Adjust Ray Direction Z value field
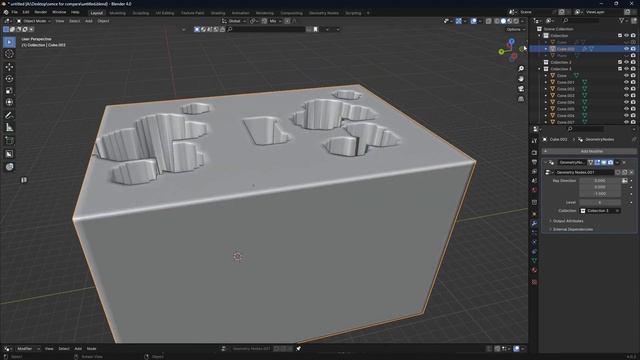 pos(600,194)
